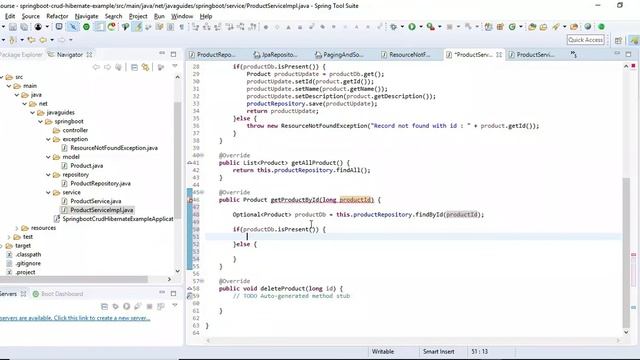Open the Open Perspective icon beside Quick Access
The image size is (640, 360).
pos(618,40)
